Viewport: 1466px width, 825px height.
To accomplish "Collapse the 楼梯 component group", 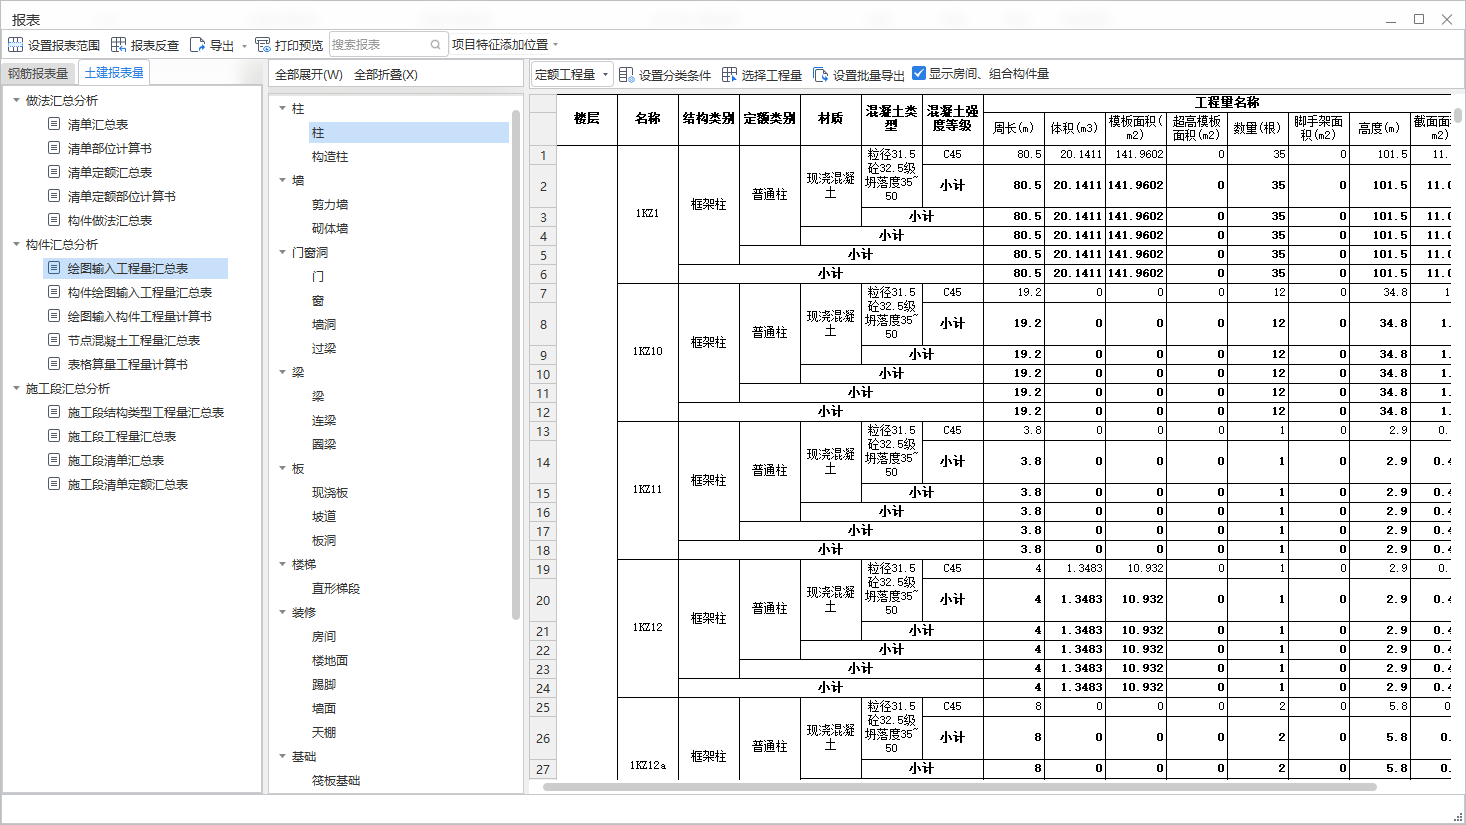I will (282, 564).
